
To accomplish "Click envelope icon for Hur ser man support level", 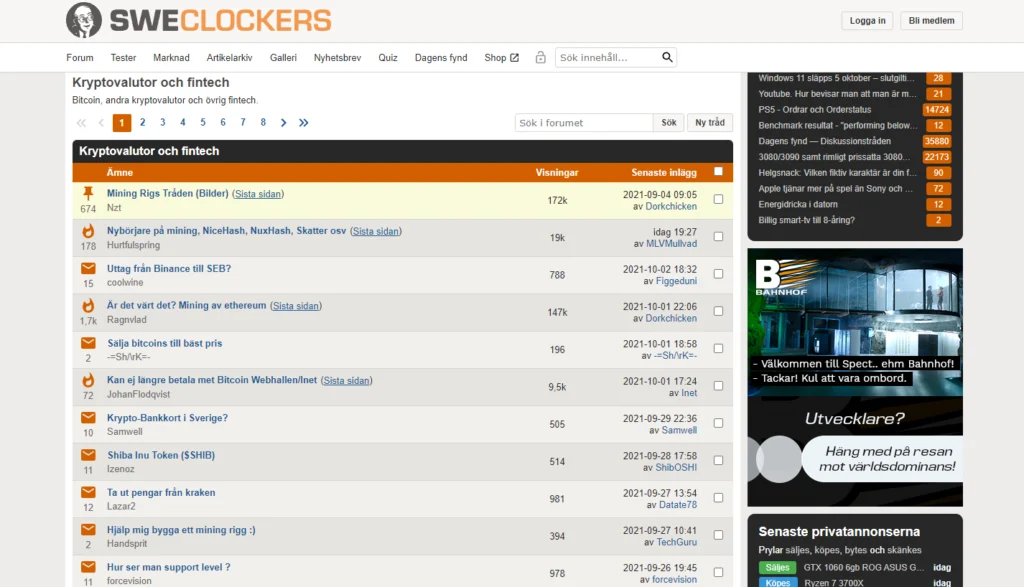I will click(x=88, y=567).
